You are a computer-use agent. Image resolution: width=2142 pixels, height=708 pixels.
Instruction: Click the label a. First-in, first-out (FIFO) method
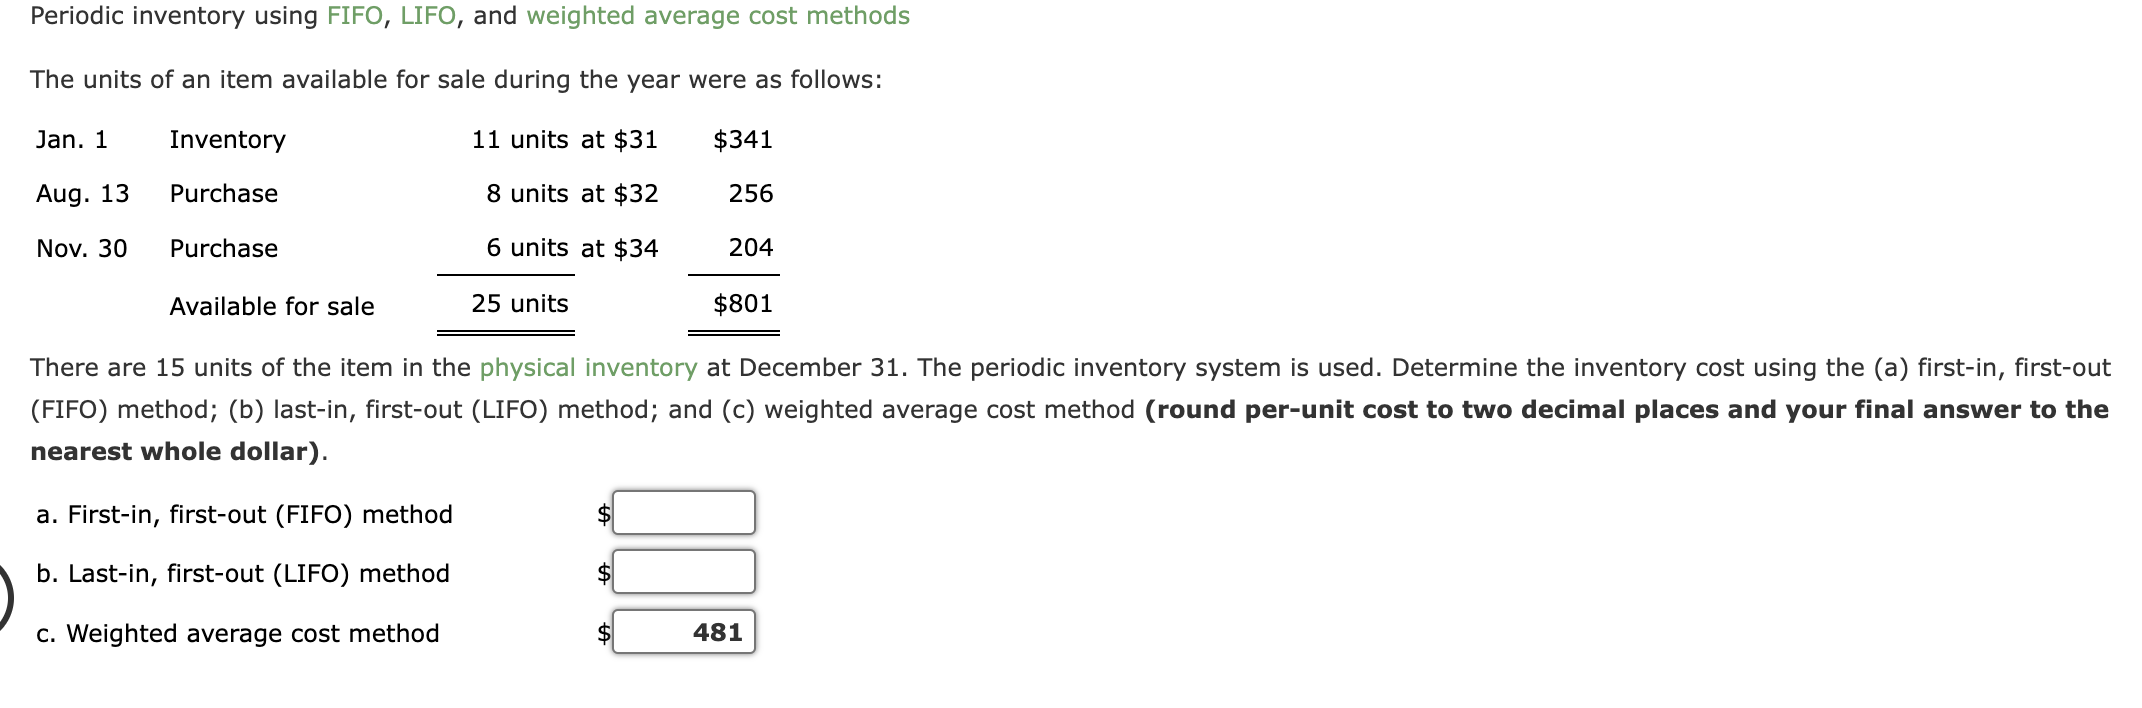[244, 514]
